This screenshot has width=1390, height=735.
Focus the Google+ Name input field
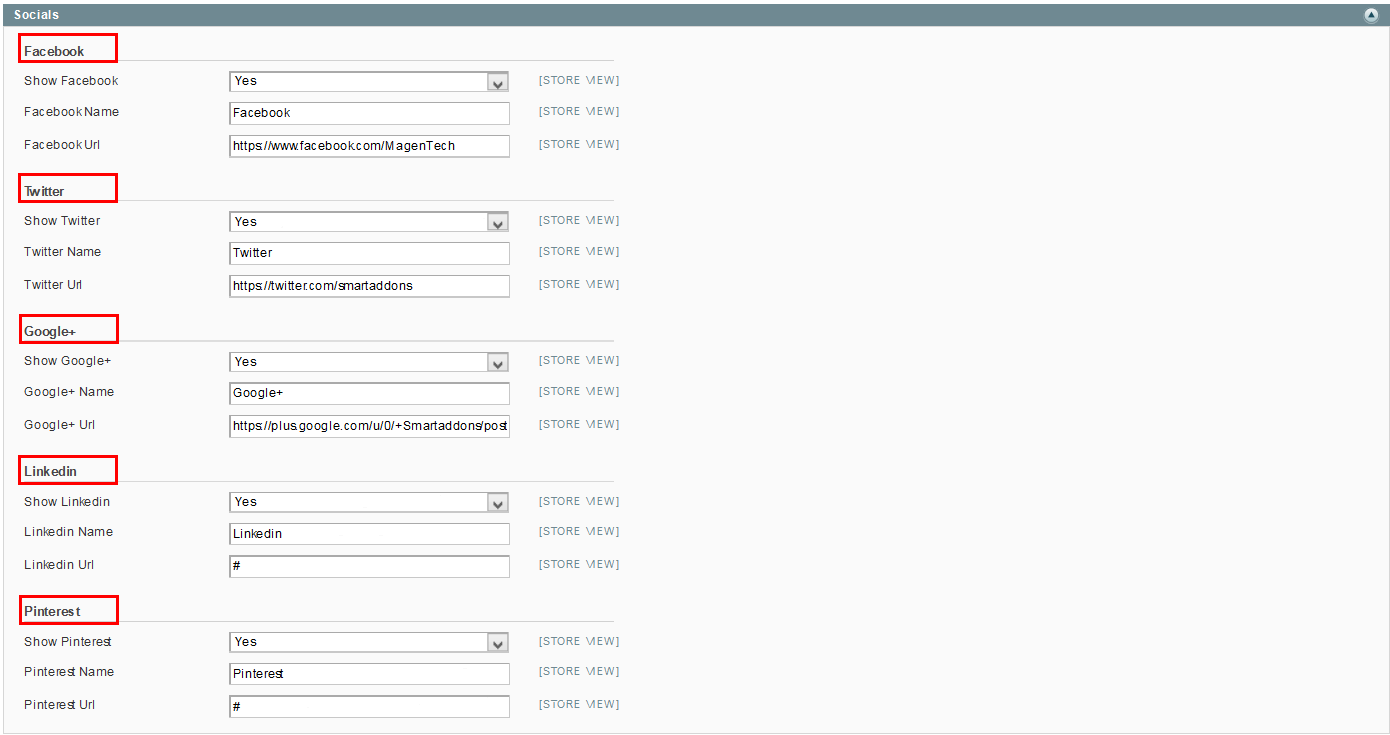pos(369,393)
